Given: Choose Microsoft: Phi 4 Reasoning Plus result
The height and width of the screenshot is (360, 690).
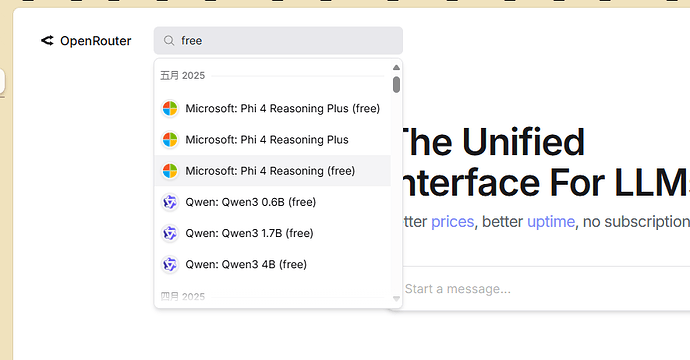Looking at the screenshot, I should pyautogui.click(x=273, y=140).
